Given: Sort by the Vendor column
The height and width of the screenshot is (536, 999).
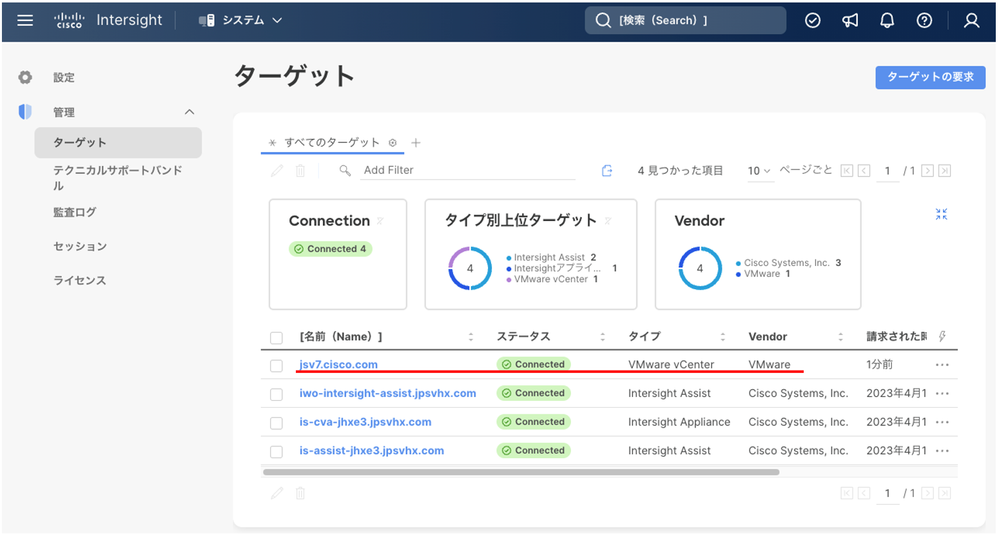Looking at the screenshot, I should [840, 337].
